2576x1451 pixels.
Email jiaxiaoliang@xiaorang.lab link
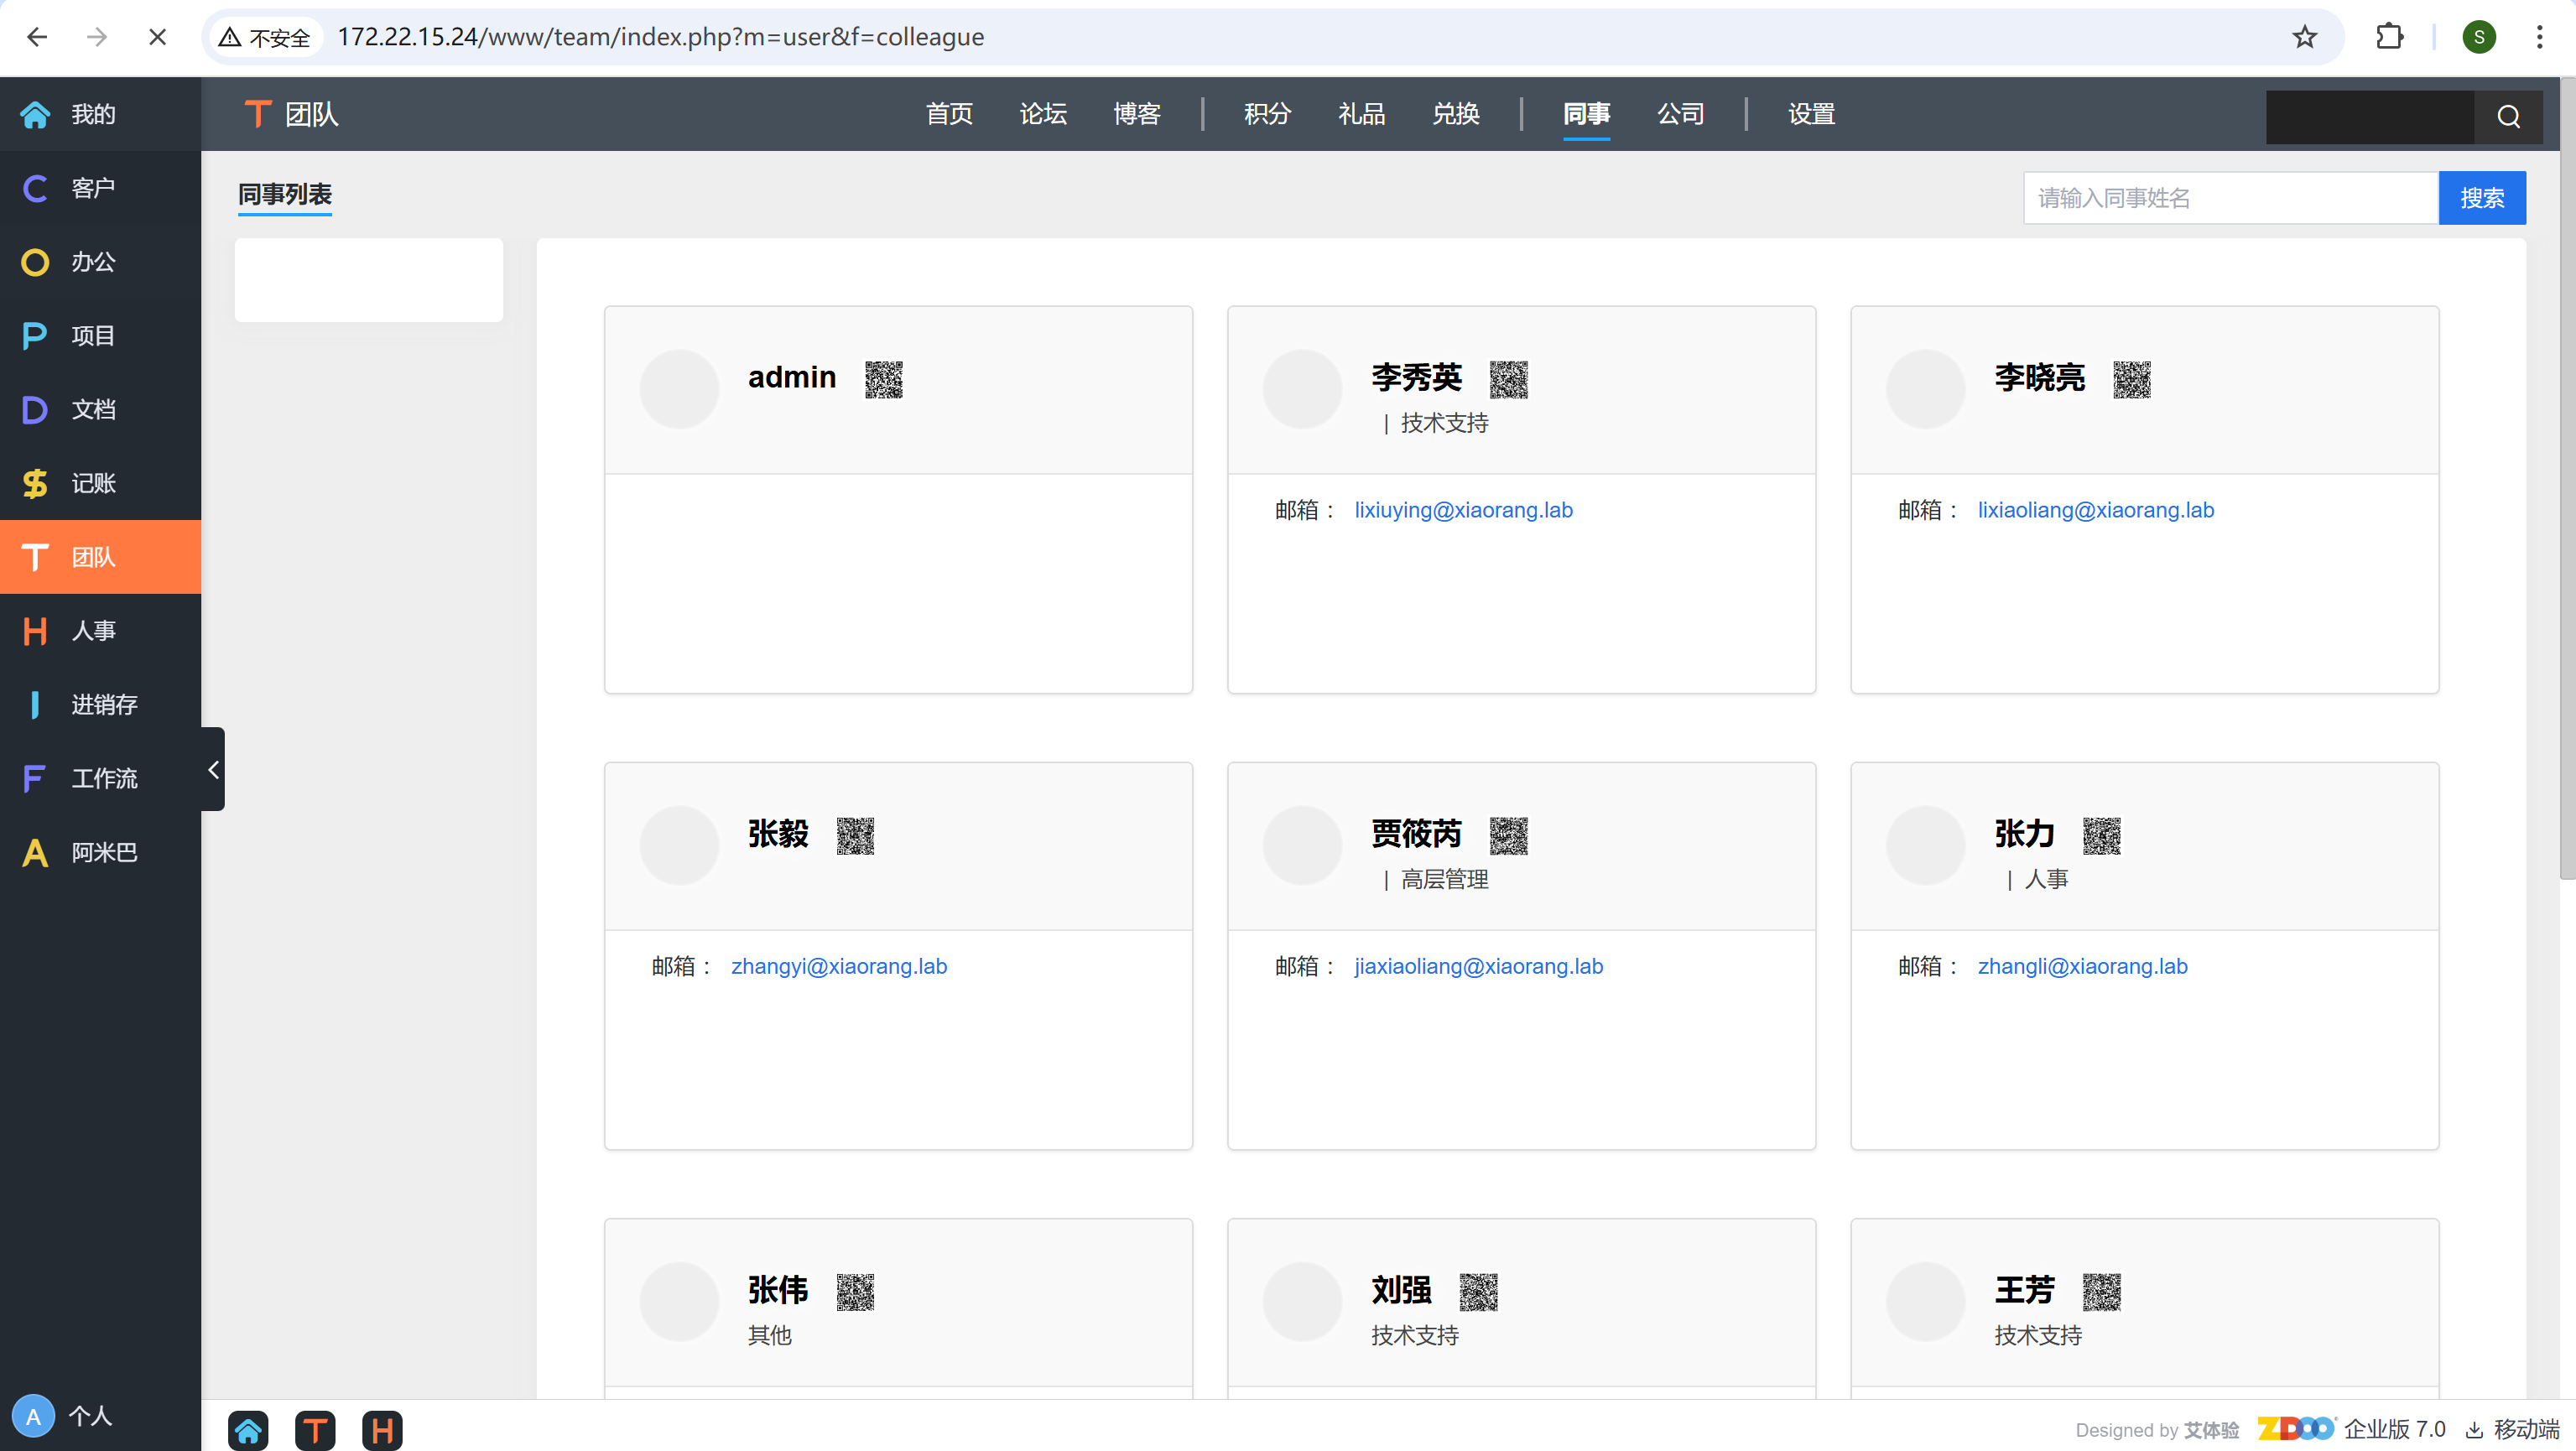1478,966
